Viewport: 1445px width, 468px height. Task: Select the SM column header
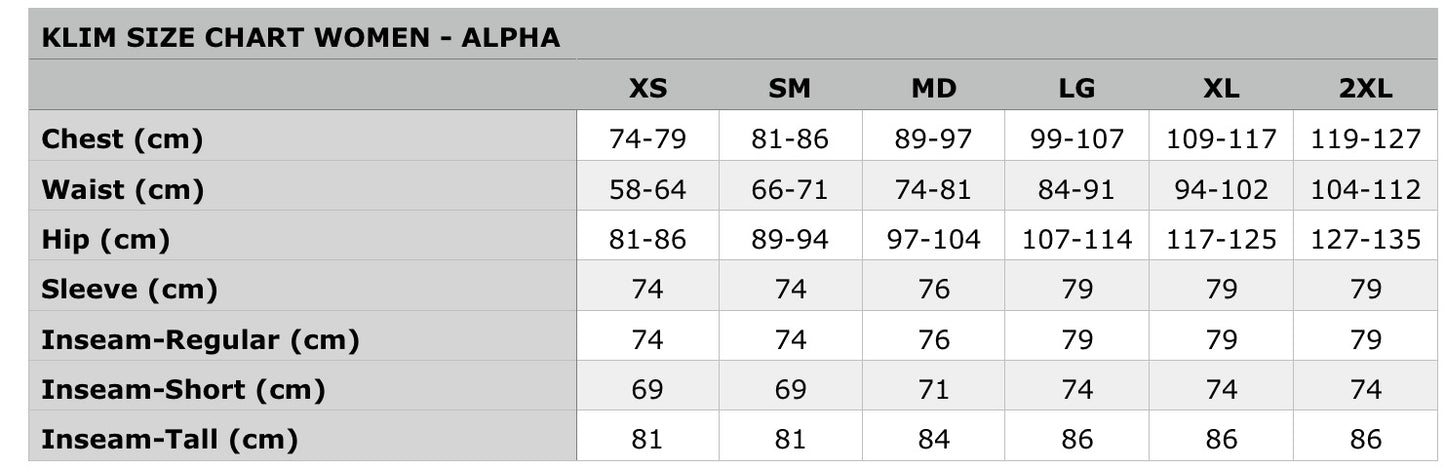pyautogui.click(x=790, y=88)
